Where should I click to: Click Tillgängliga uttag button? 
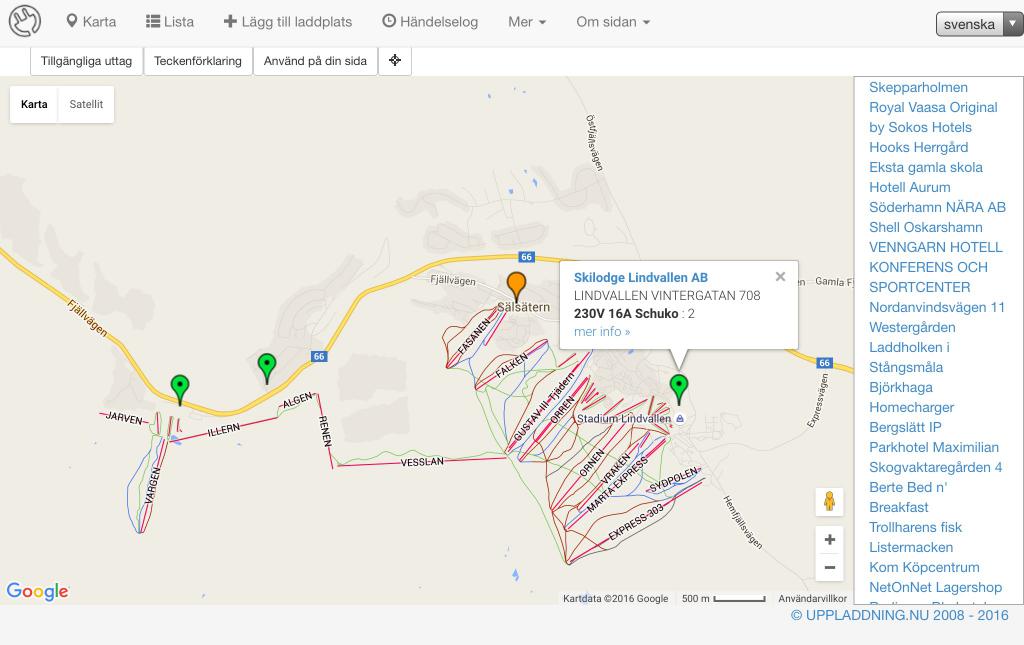click(86, 61)
